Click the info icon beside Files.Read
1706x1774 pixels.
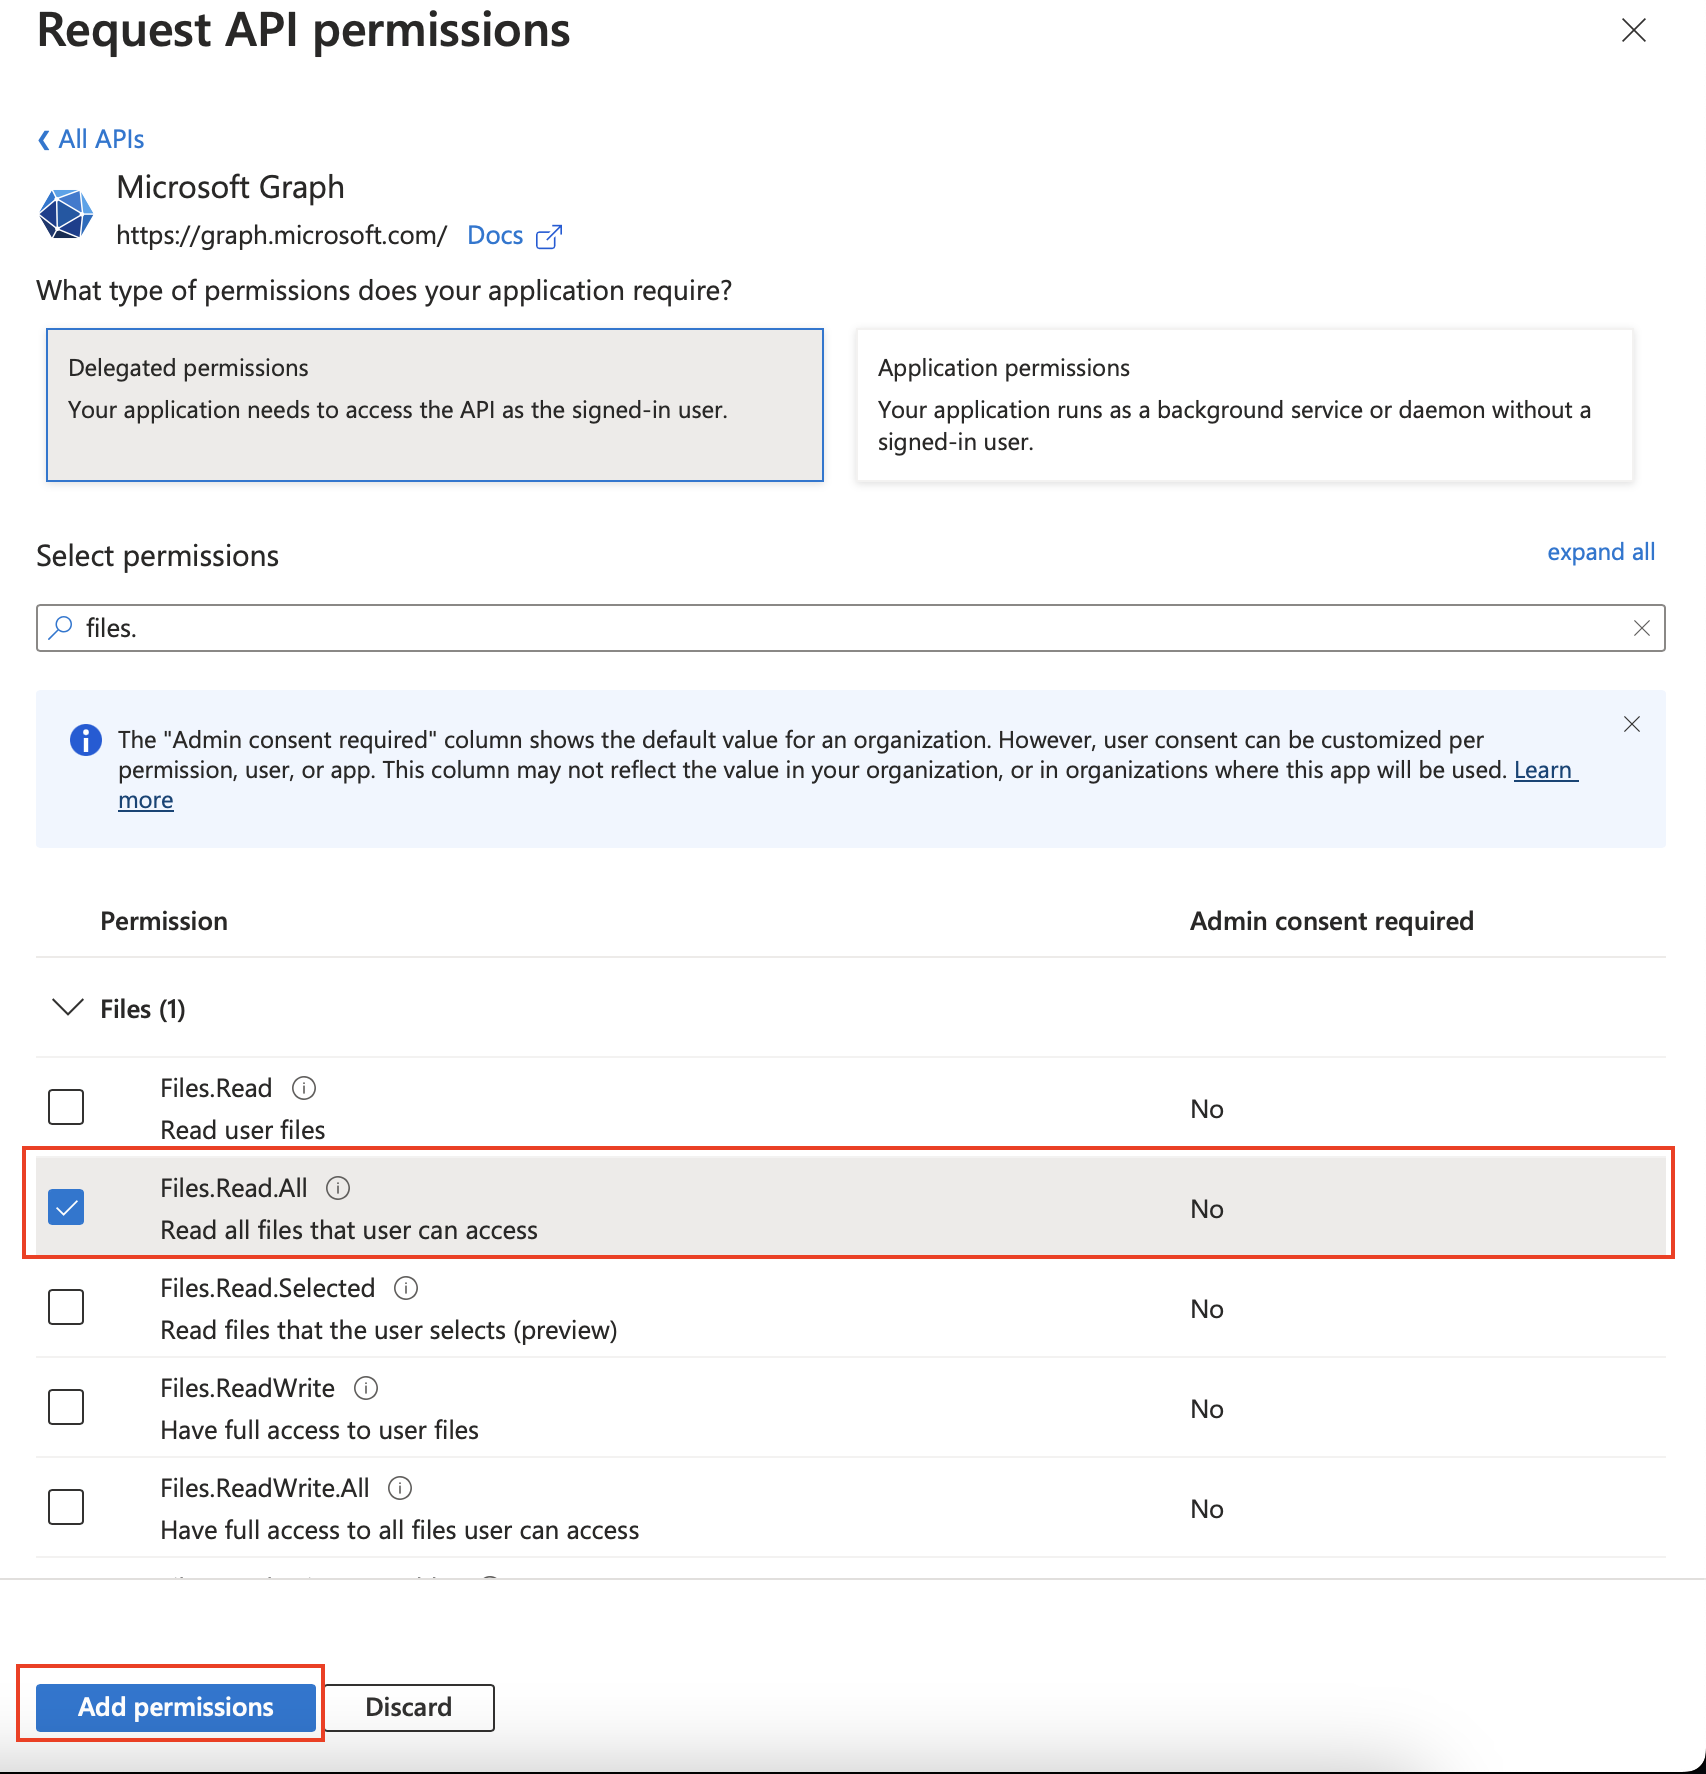pyautogui.click(x=304, y=1087)
